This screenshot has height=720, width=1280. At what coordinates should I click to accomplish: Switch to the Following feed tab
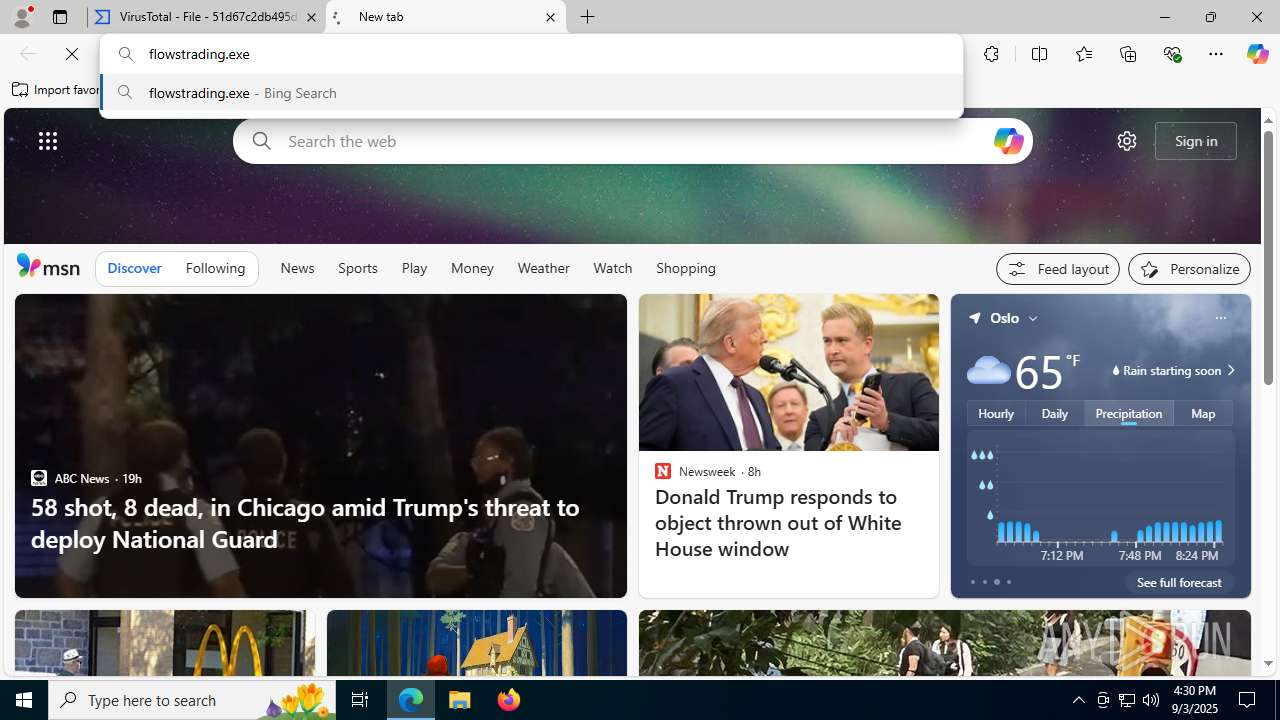pos(215,268)
